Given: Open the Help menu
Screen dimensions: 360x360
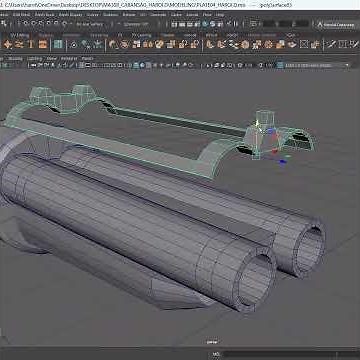Looking at the screenshot, I should pos(220,14).
